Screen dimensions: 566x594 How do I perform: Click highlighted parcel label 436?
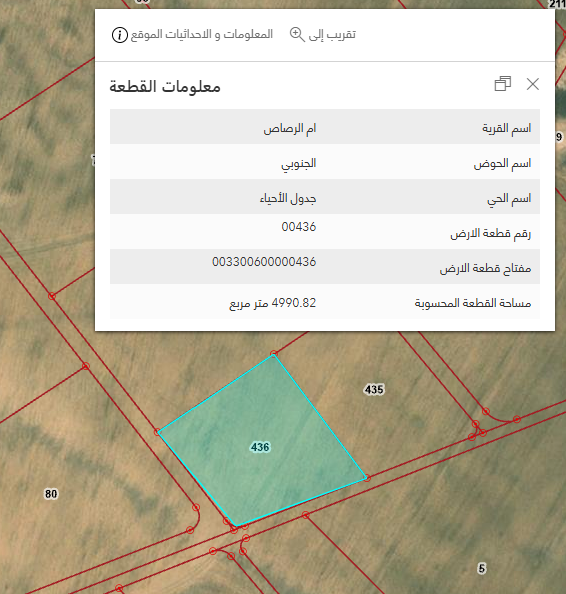pos(260,447)
